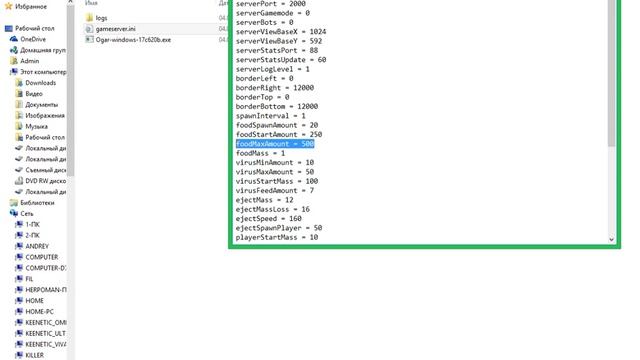Viewport: 640px width, 360px height.
Task: Click the line borderTop = 0
Action: click(262, 97)
